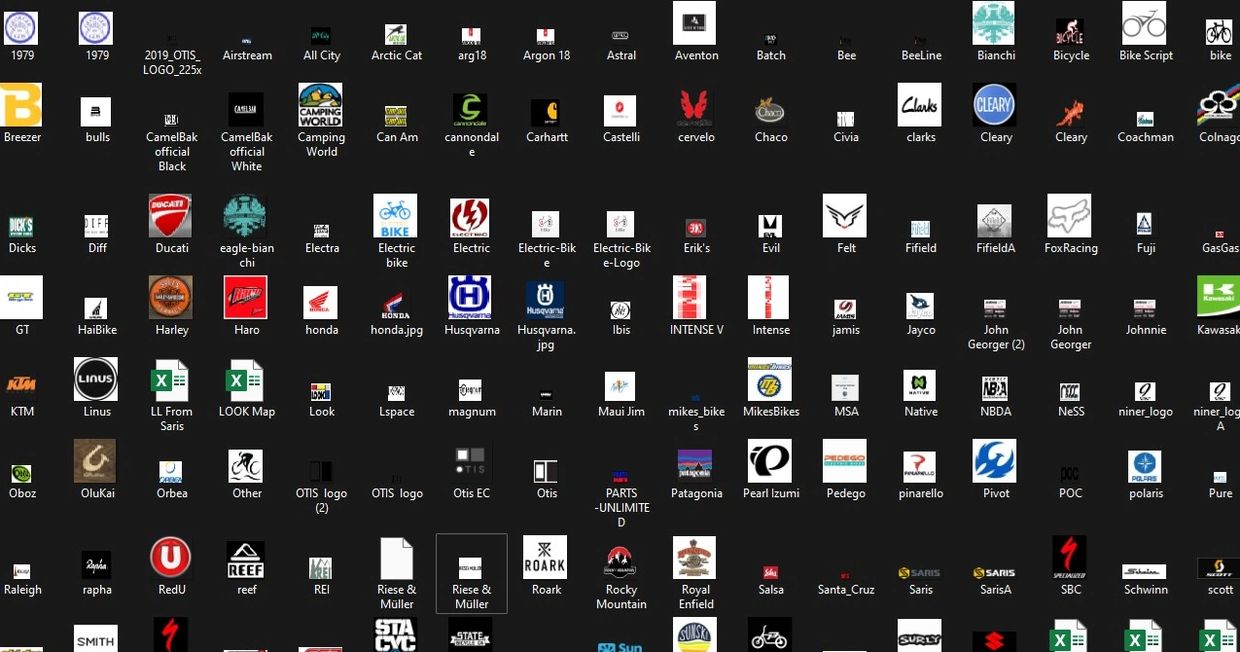Screen dimensions: 1240x652
Task: Click the HaiBike file name
Action: 97,330
